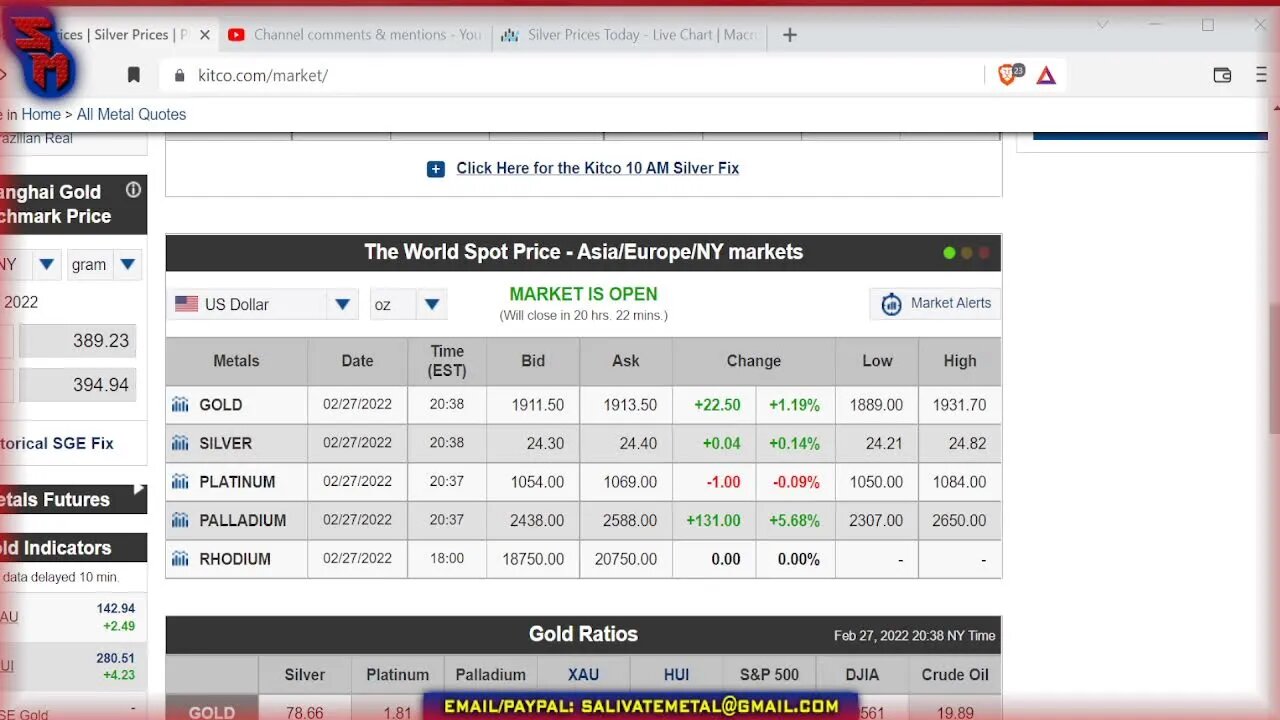Click the HUI indicator value 280.51
Screen dimensions: 1280x720
(116, 658)
